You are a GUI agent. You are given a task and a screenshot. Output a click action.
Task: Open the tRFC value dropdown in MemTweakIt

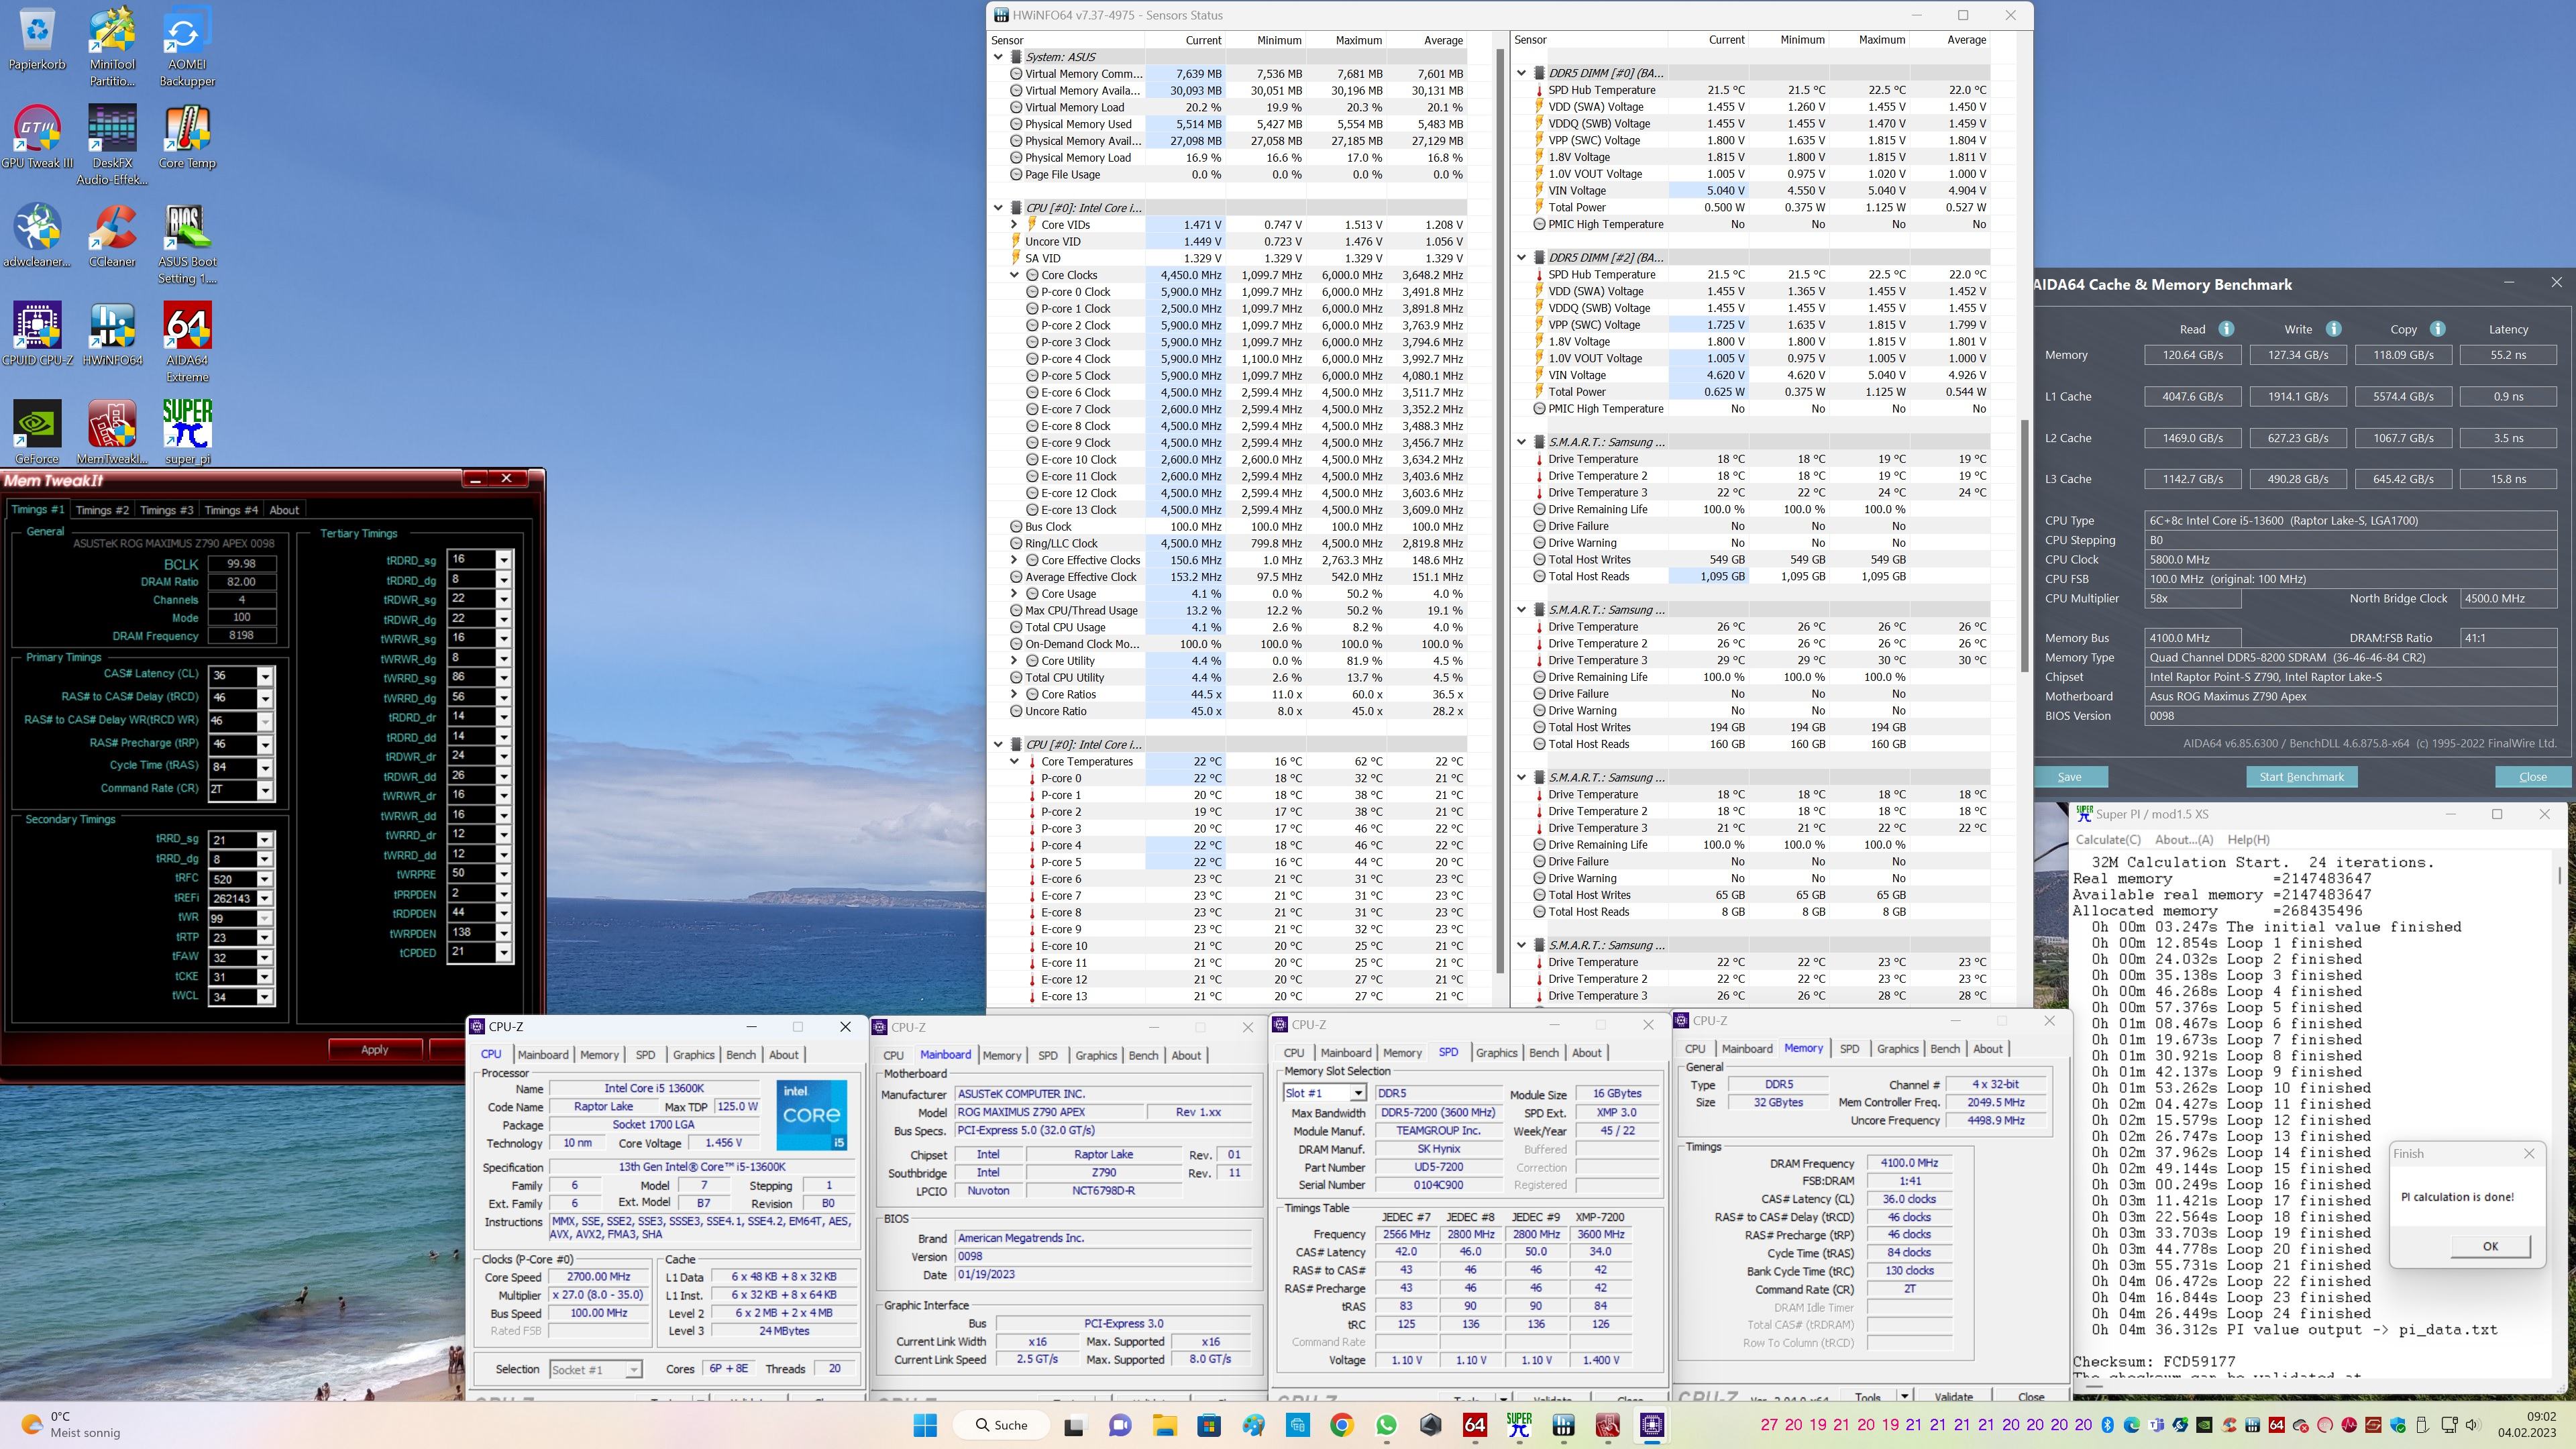click(x=265, y=880)
